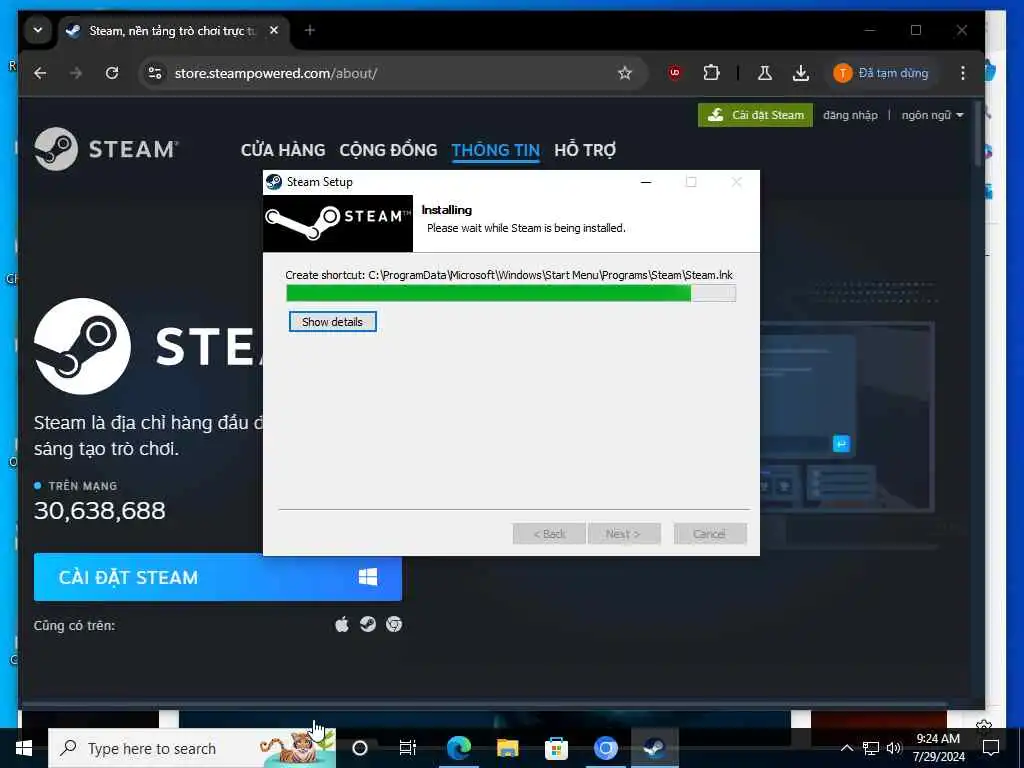Open the notification center icon
Image resolution: width=1024 pixels, height=768 pixels.
pos(991,748)
